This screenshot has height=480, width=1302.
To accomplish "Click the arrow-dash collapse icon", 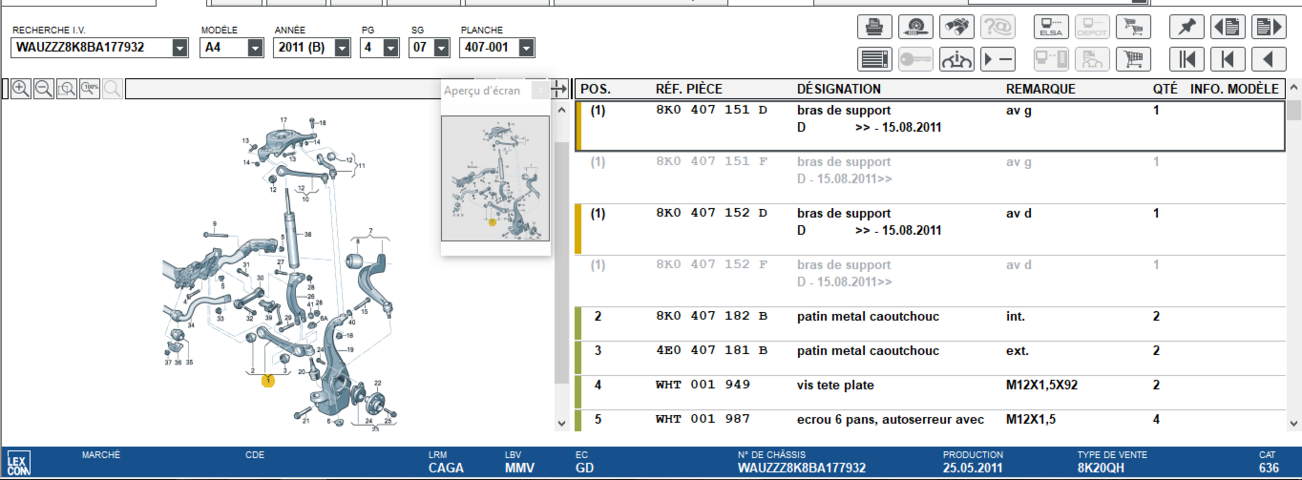I will click(x=997, y=59).
